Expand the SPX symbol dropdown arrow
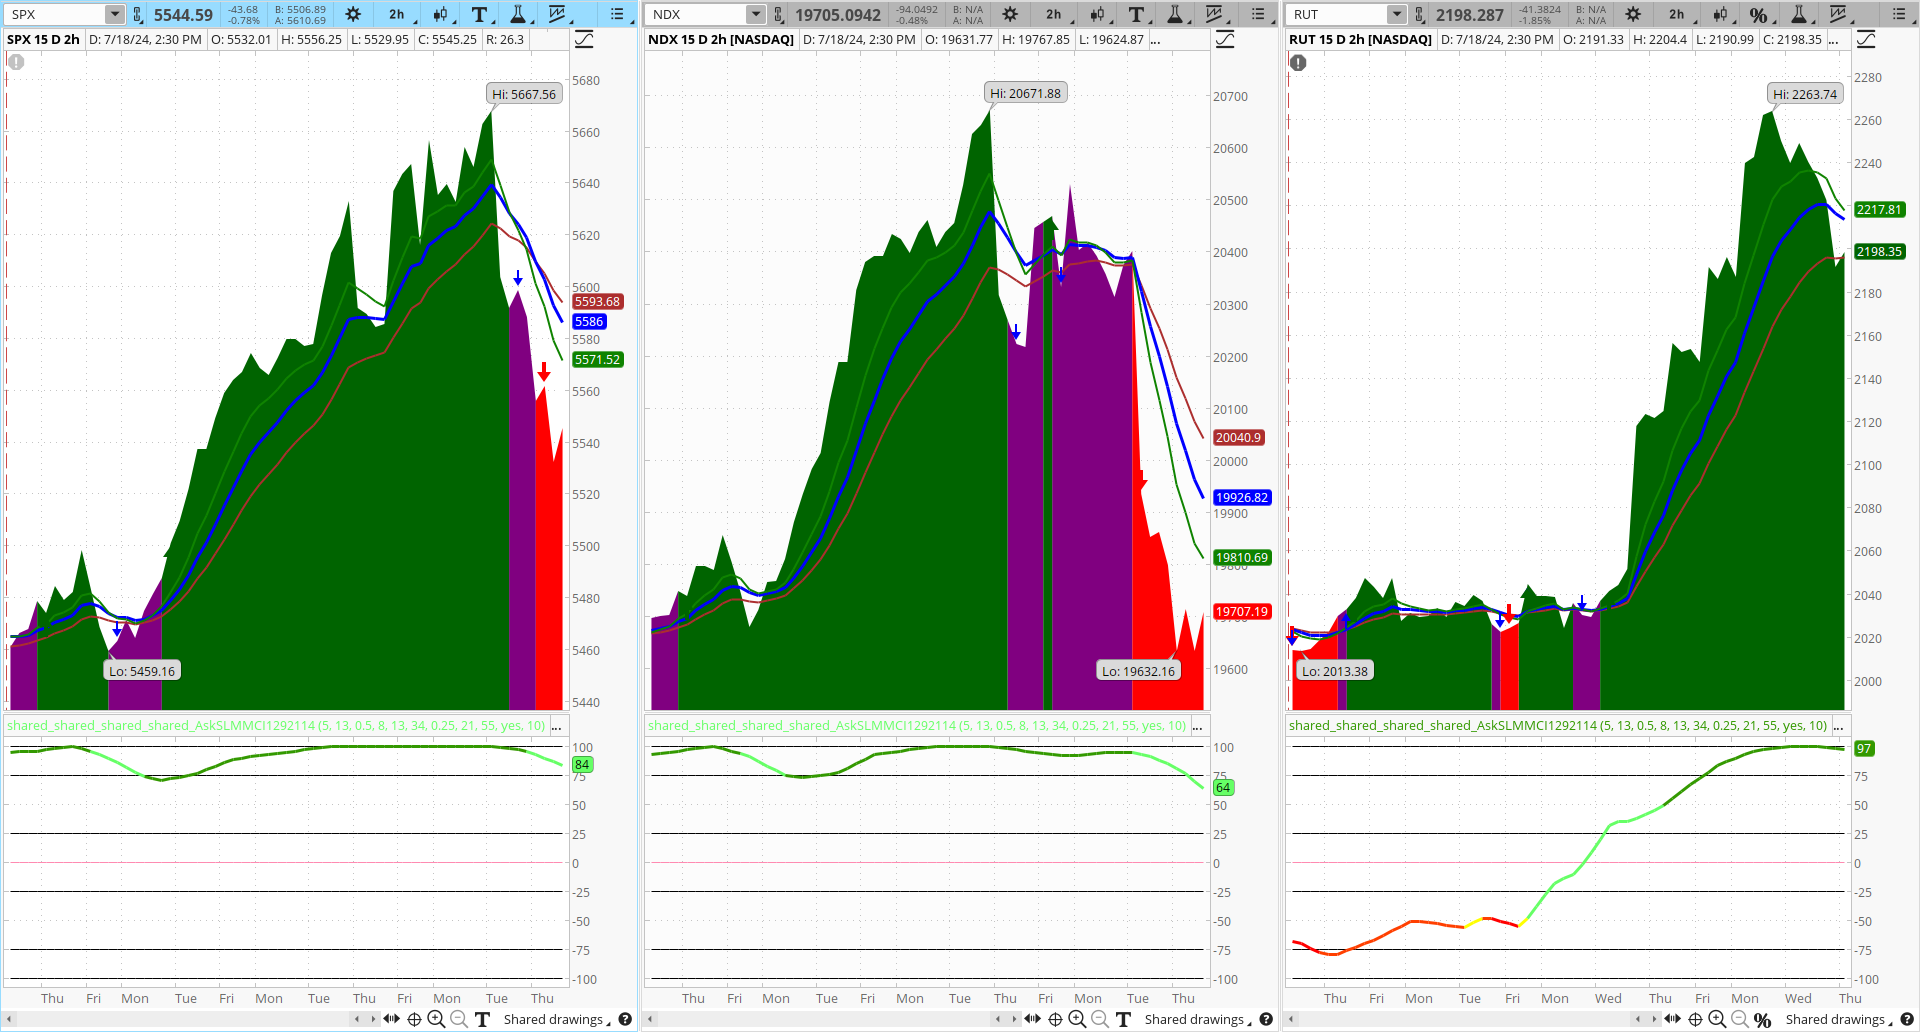 pyautogui.click(x=115, y=14)
